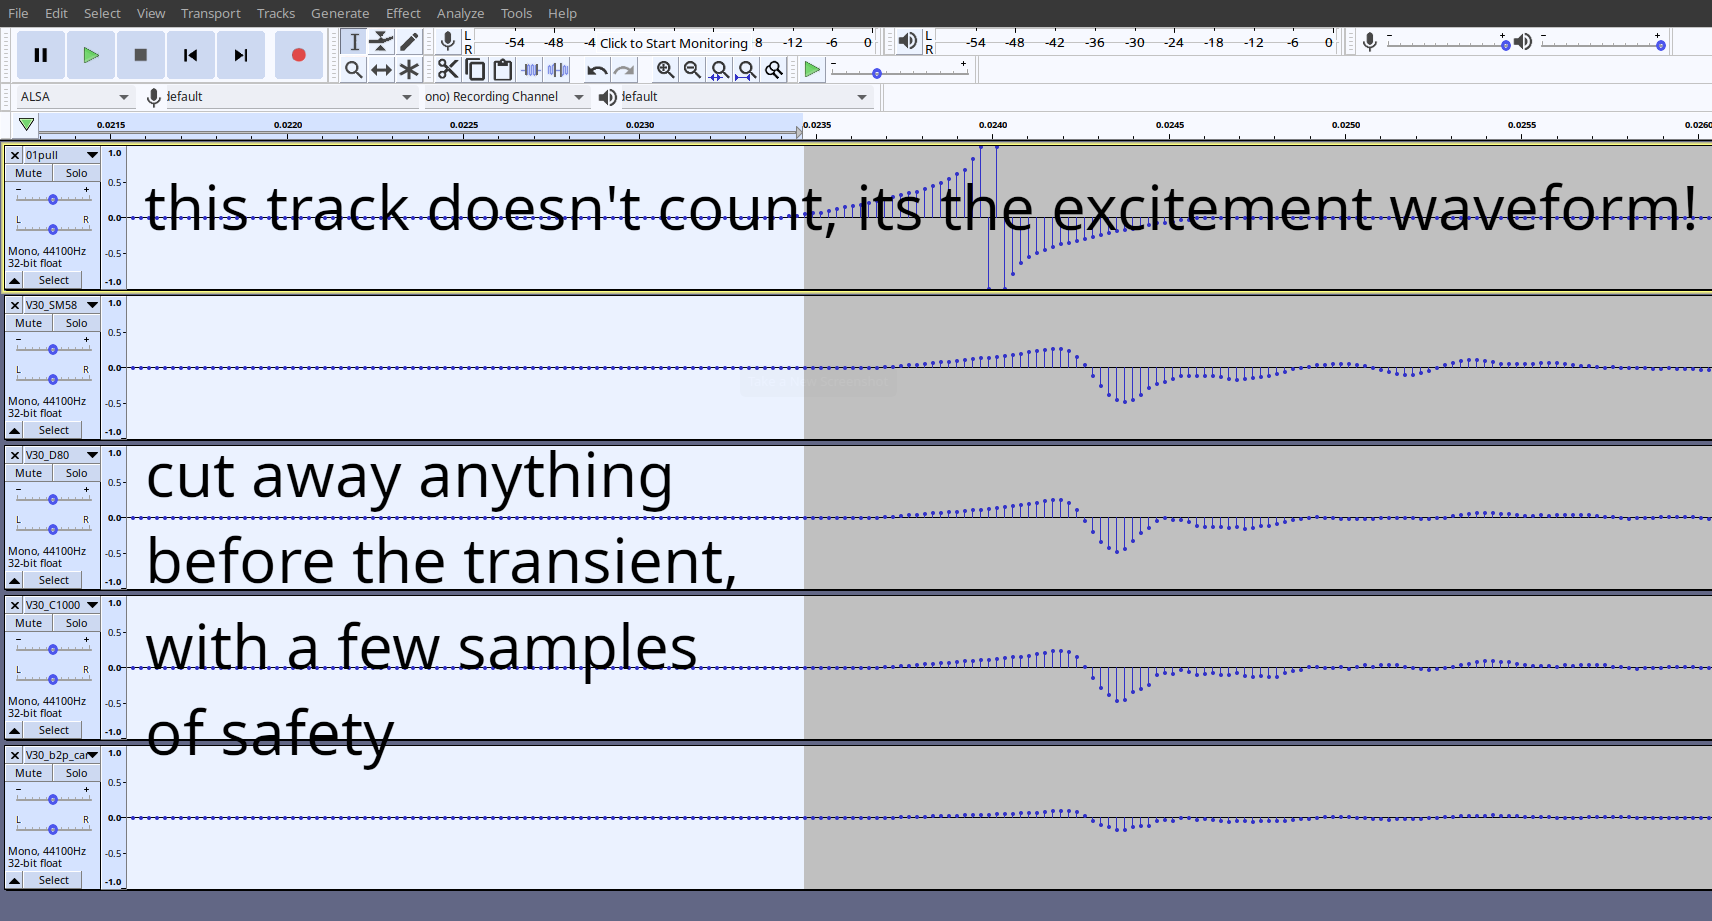Open the File menu

(x=18, y=13)
